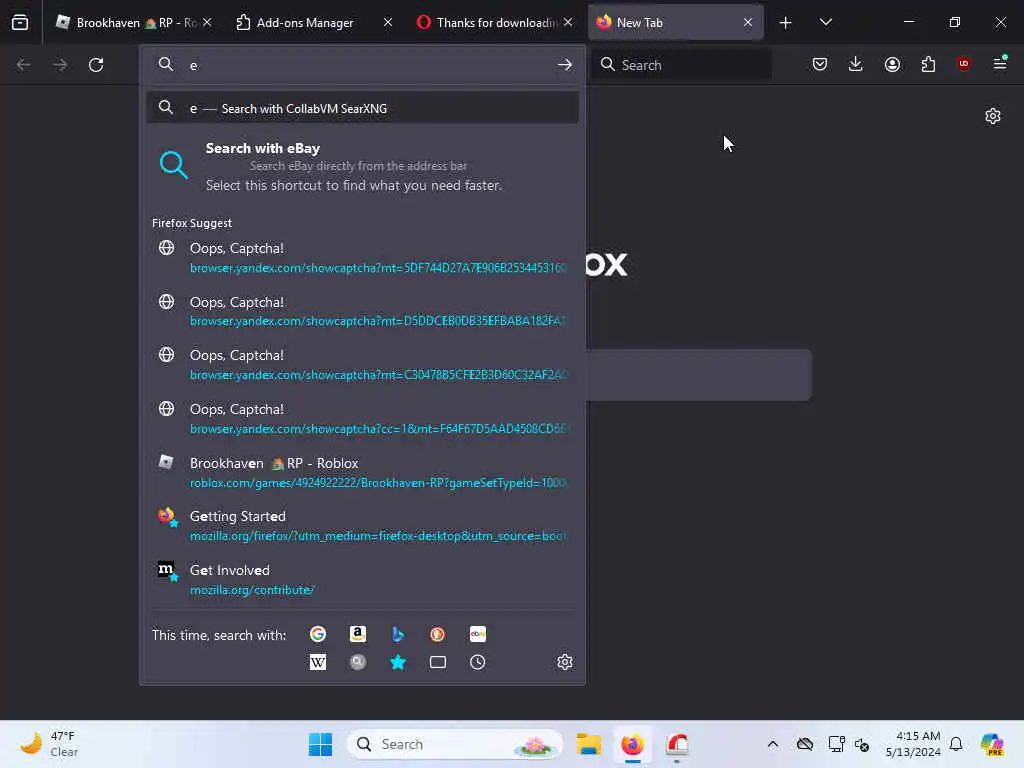
Task: Open Oops Captcha suggestion mt=D5DDCE
Action: click(362, 311)
